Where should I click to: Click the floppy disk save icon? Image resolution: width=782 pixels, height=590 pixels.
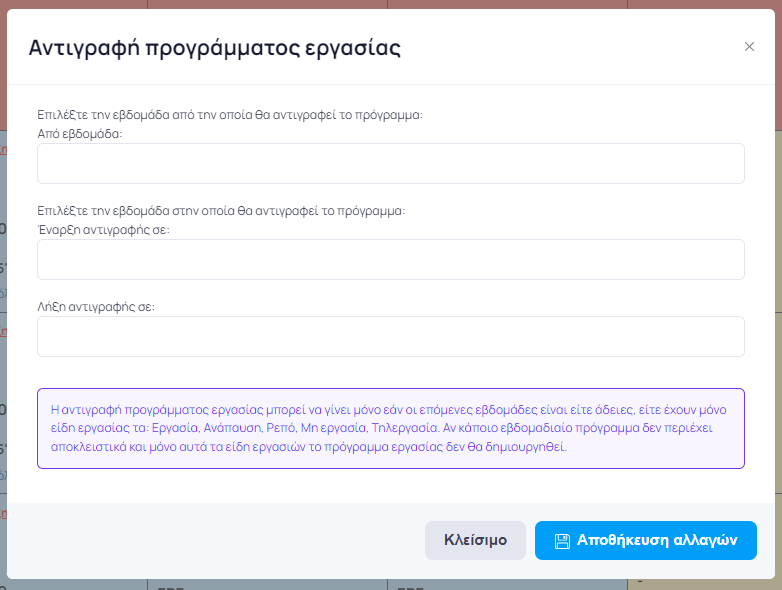coord(562,541)
